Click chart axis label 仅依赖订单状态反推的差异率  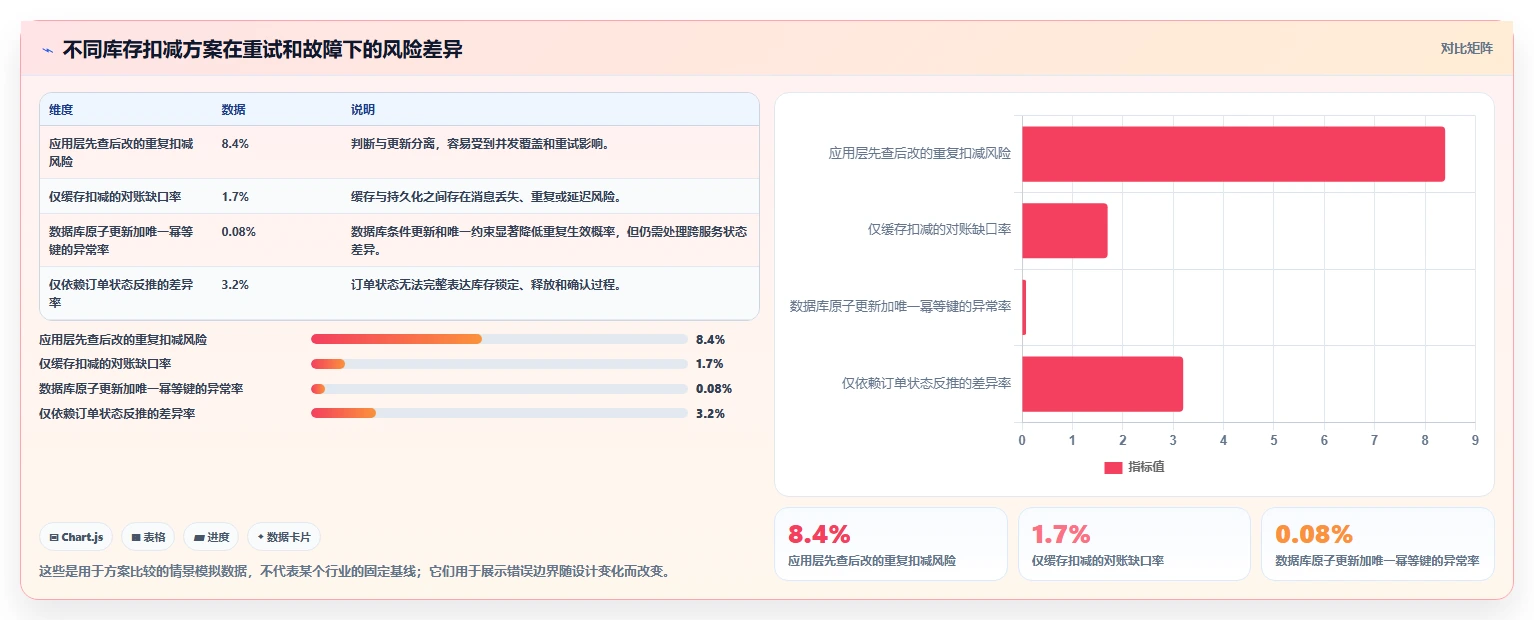(x=927, y=383)
